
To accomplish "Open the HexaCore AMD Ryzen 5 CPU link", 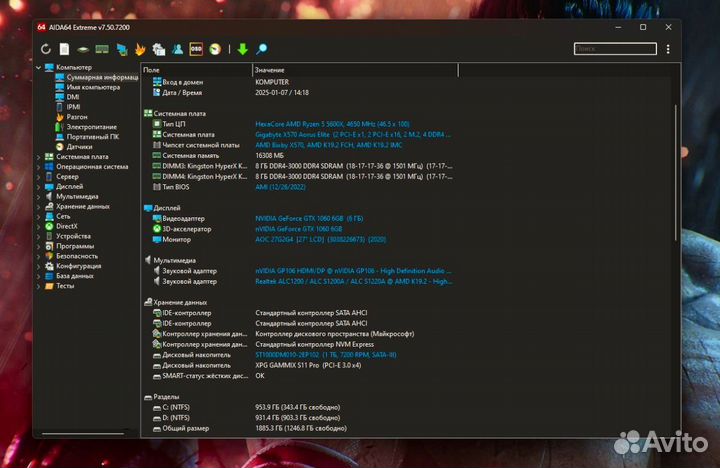I will (332, 124).
